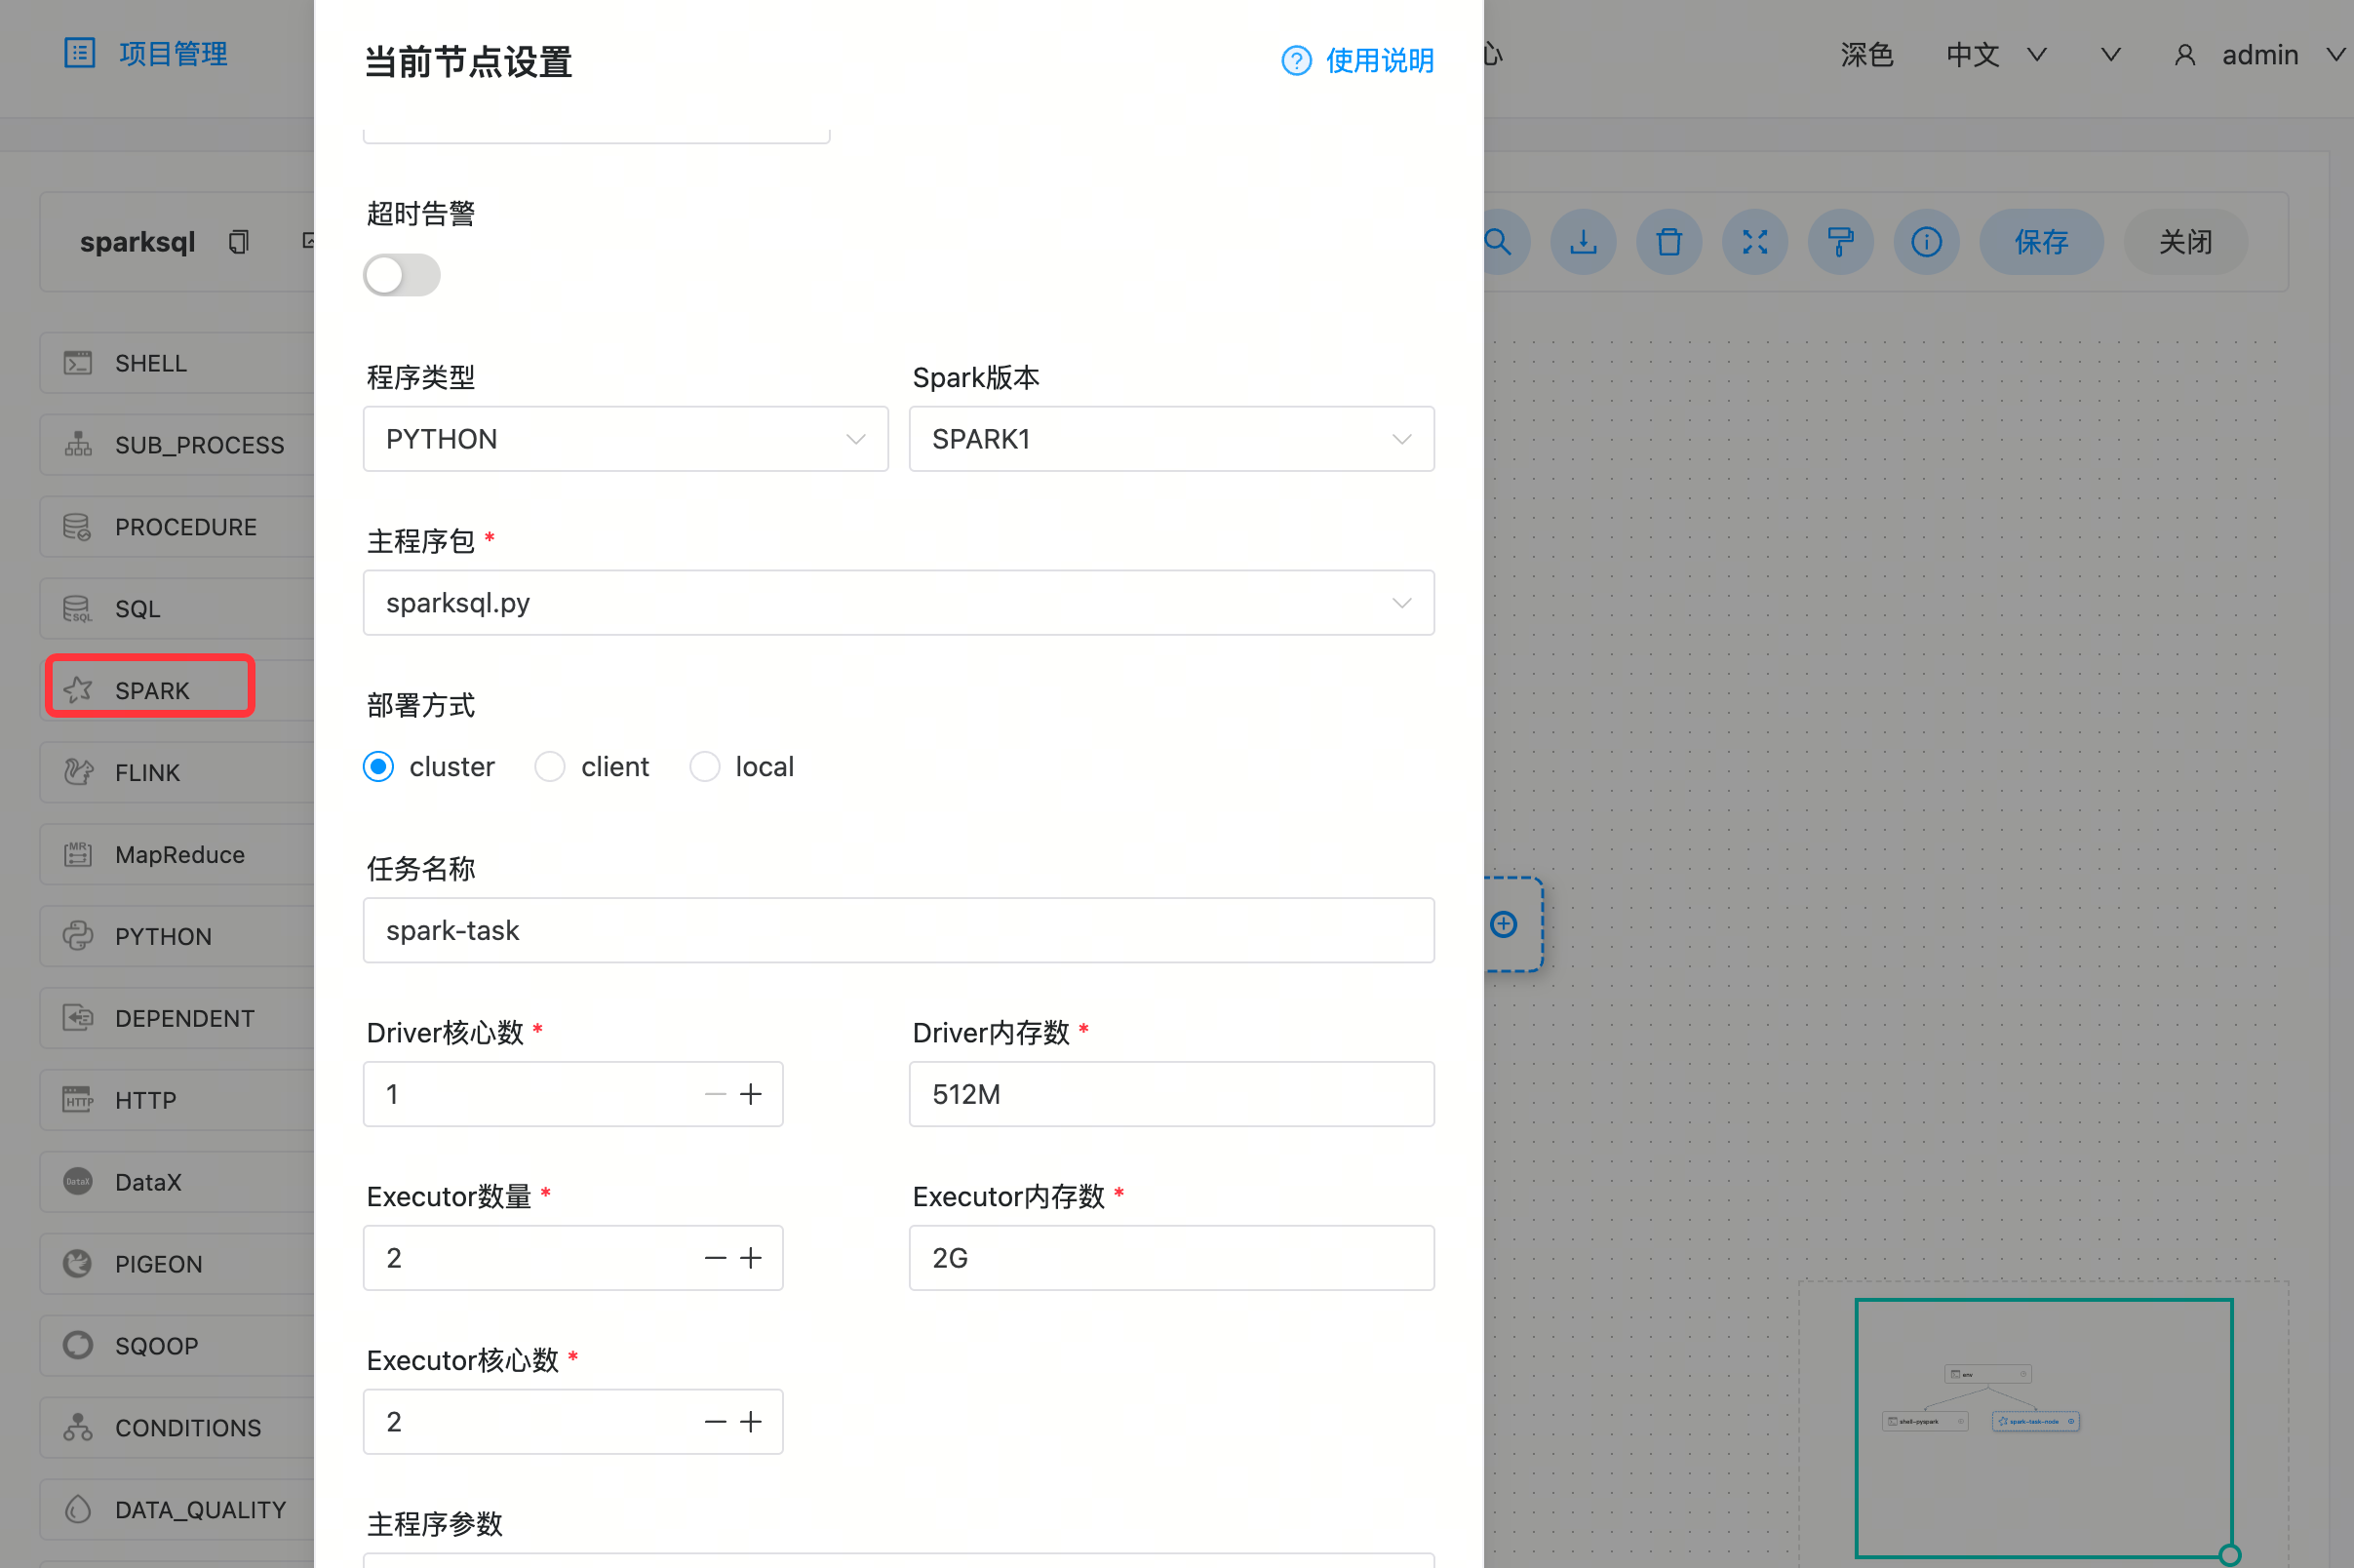Select client deploy mode
The width and height of the screenshot is (2354, 1568).
pyautogui.click(x=550, y=767)
